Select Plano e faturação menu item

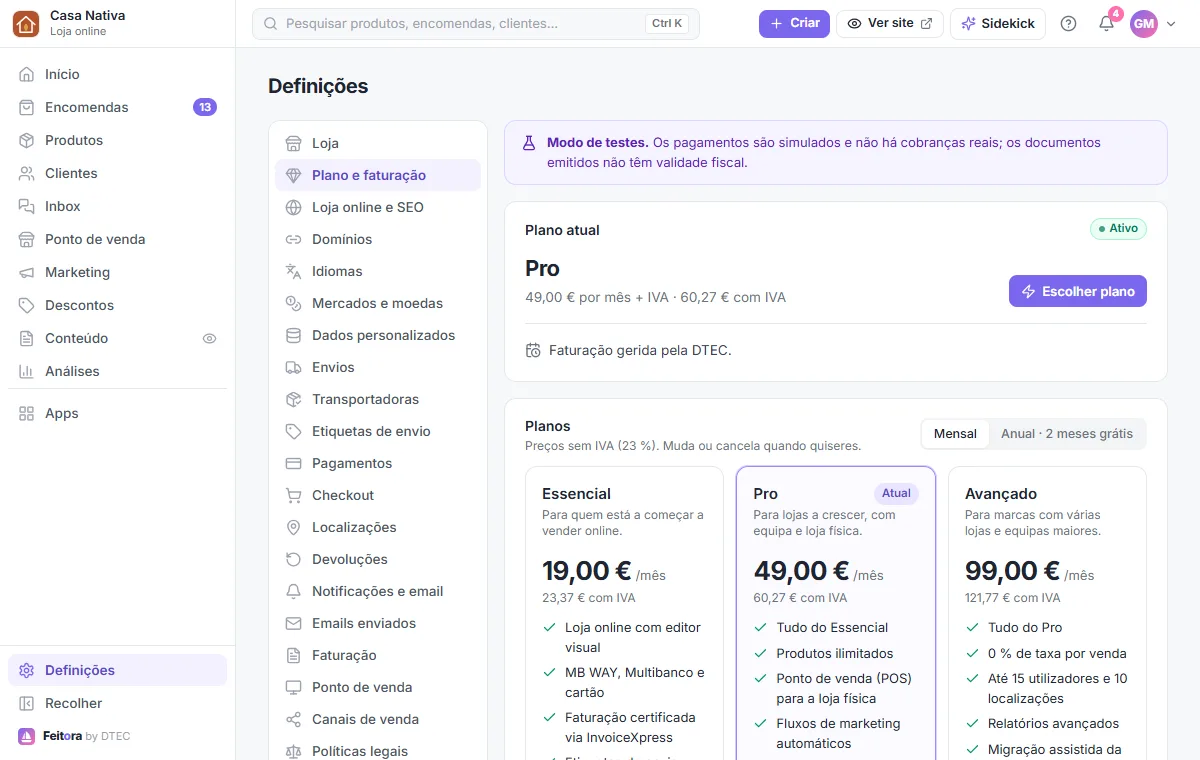[x=378, y=175]
